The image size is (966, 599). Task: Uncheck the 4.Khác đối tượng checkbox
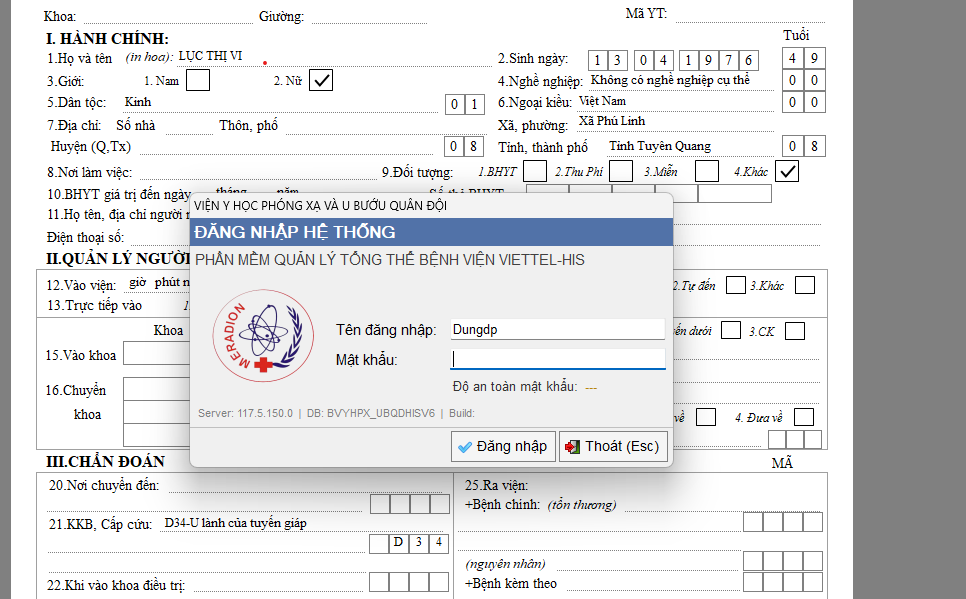pyautogui.click(x=788, y=171)
